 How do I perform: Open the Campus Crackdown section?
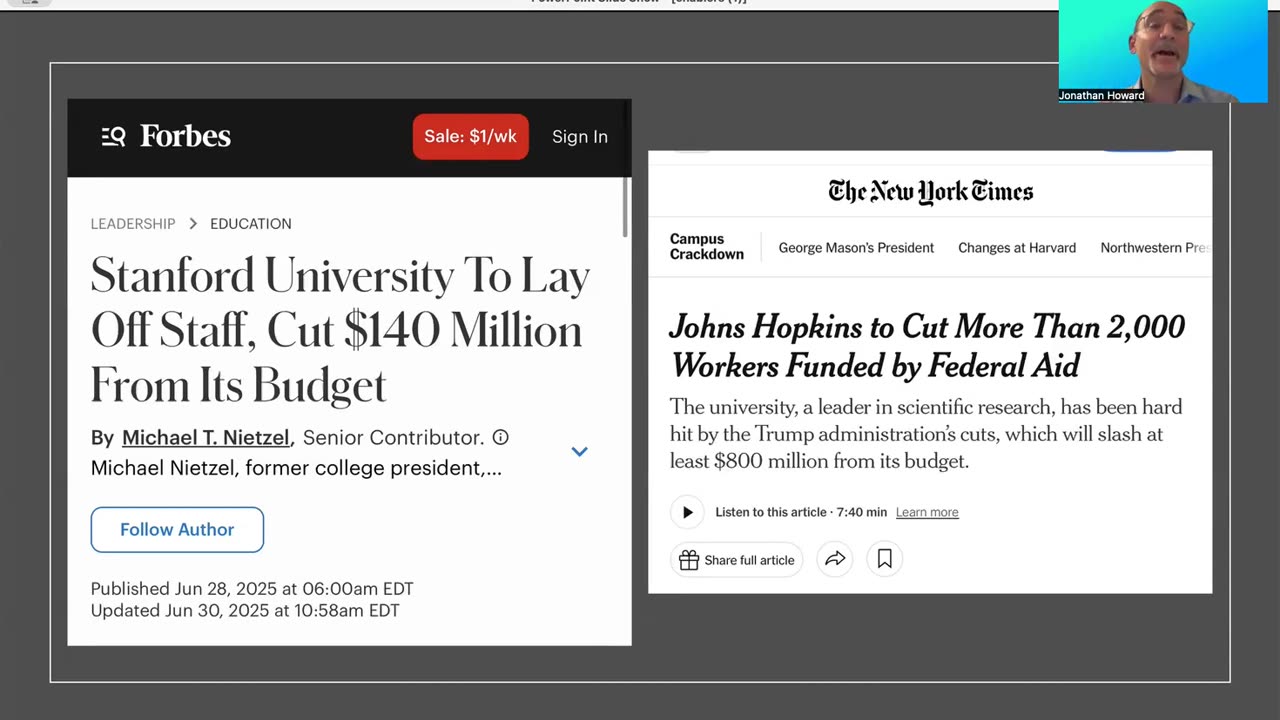pyautogui.click(x=707, y=247)
